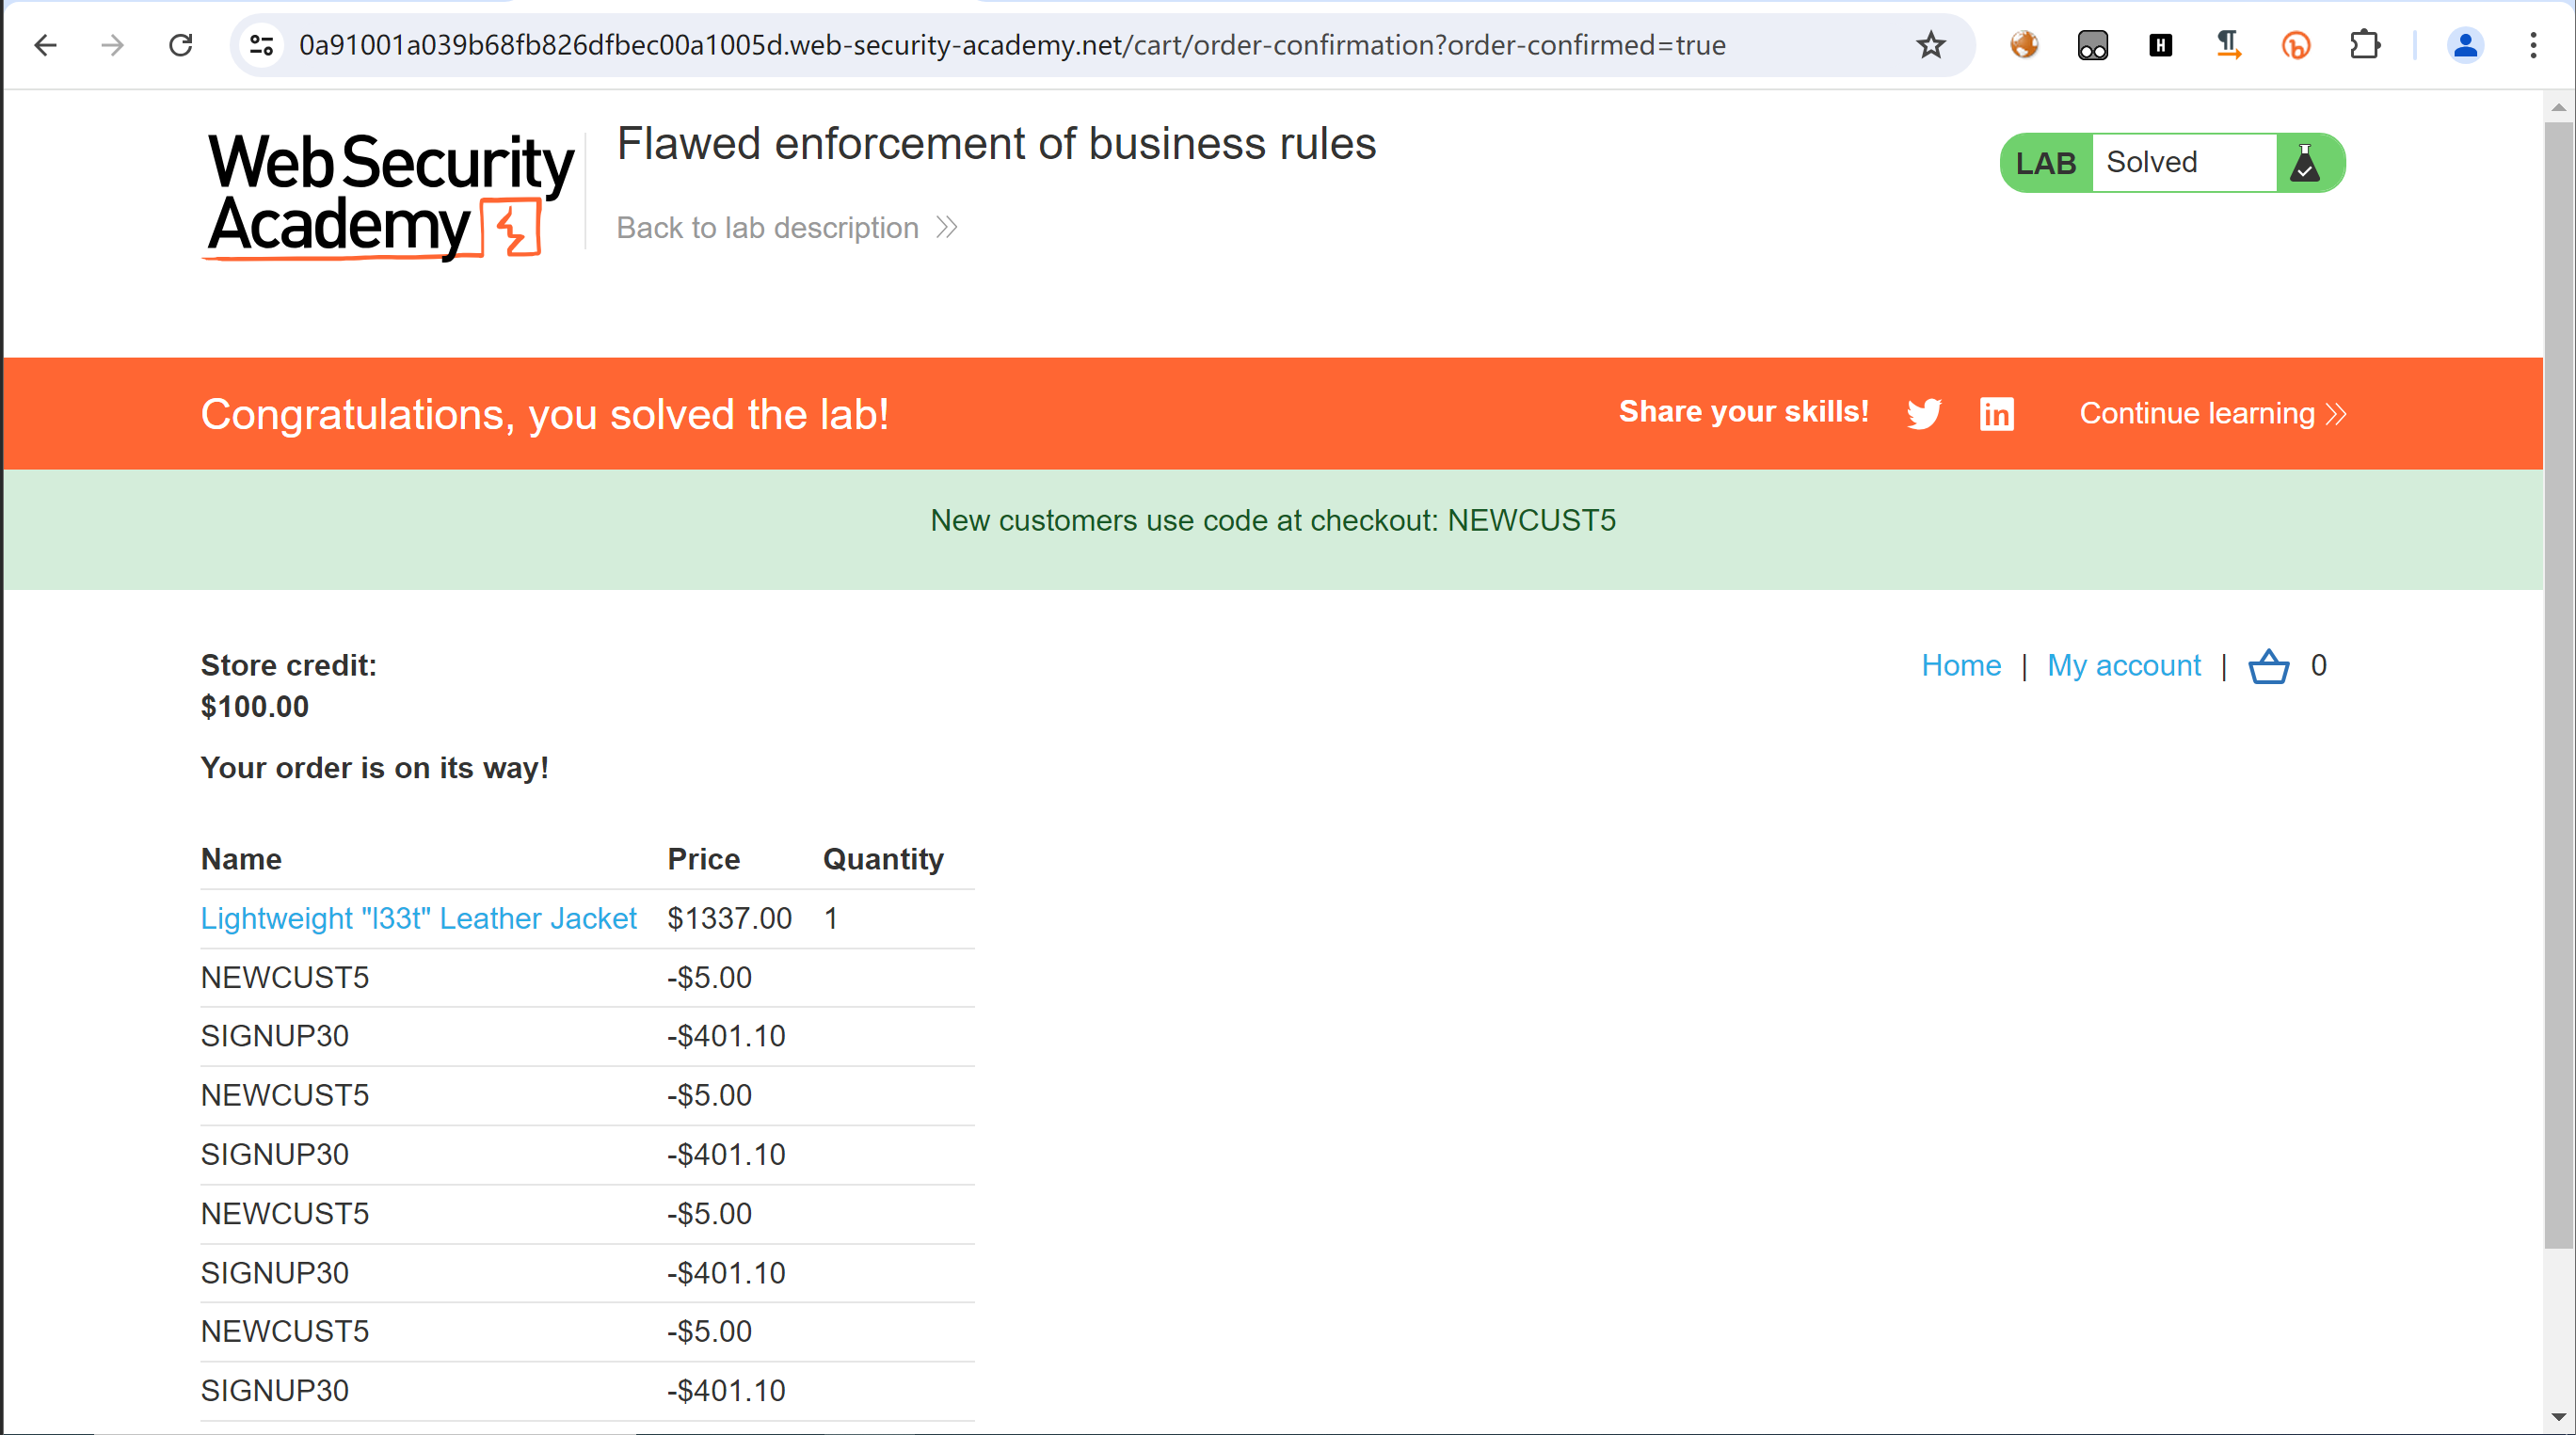Click Share your skills menu option

[x=1744, y=413]
